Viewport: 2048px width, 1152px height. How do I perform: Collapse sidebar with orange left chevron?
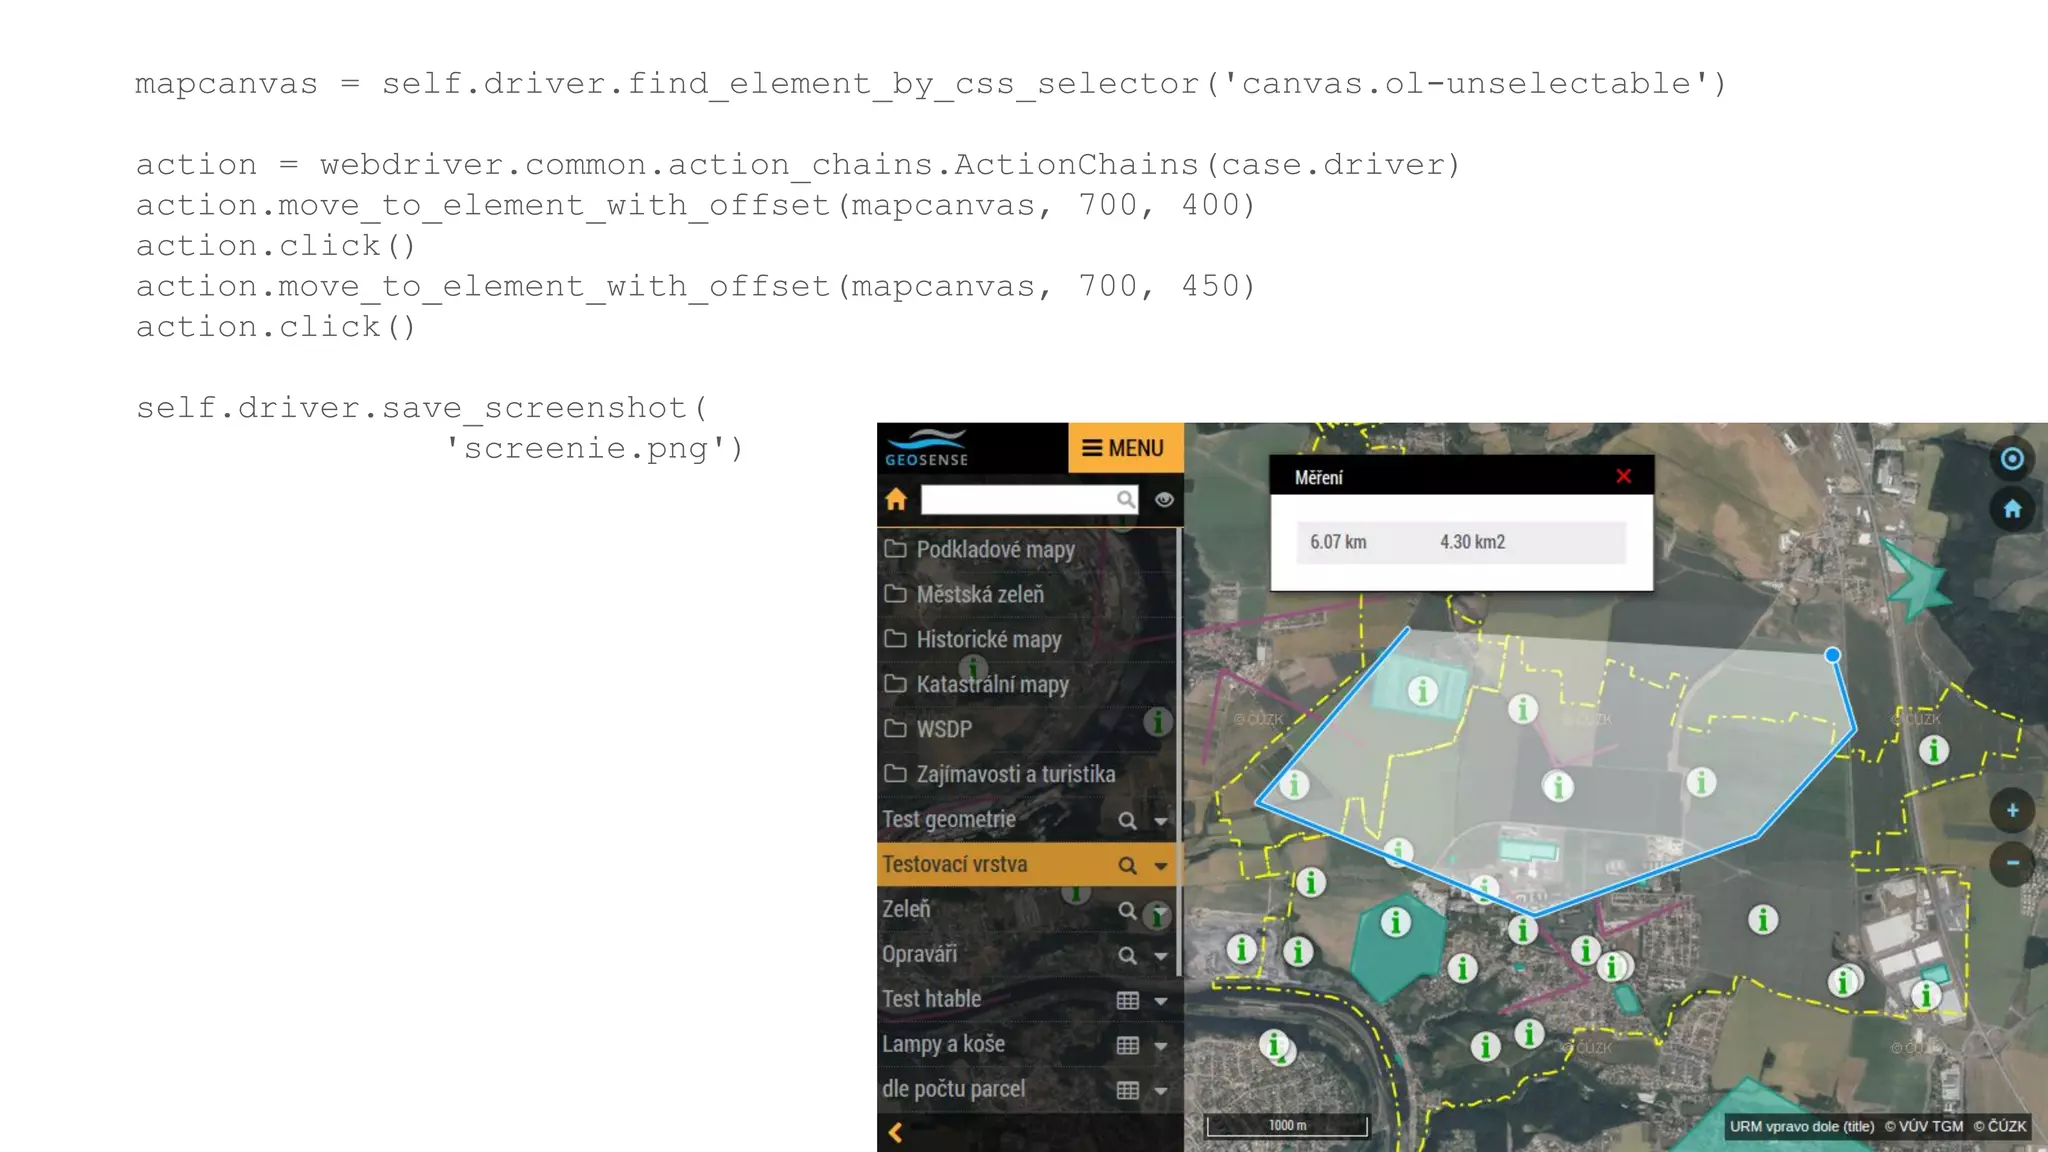[896, 1132]
